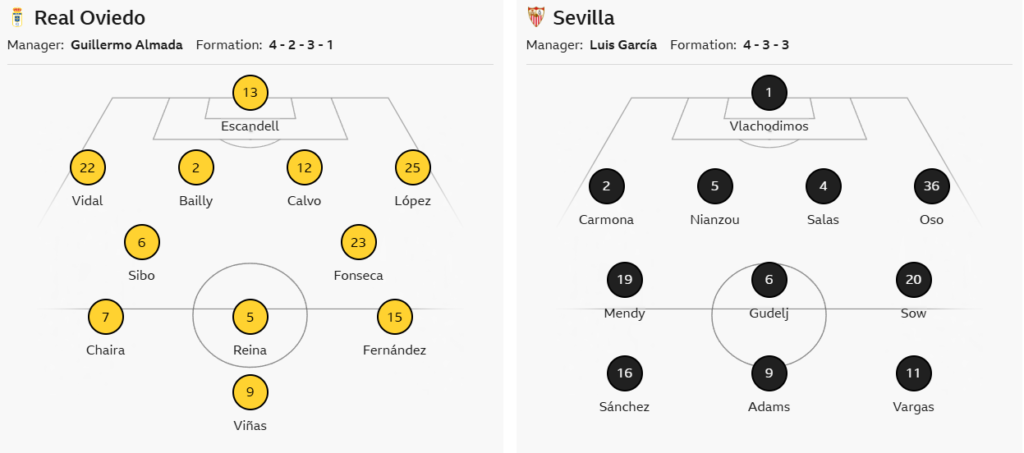Select Reina's number 5 badge
Screen dimensions: 1024x453
tap(250, 318)
